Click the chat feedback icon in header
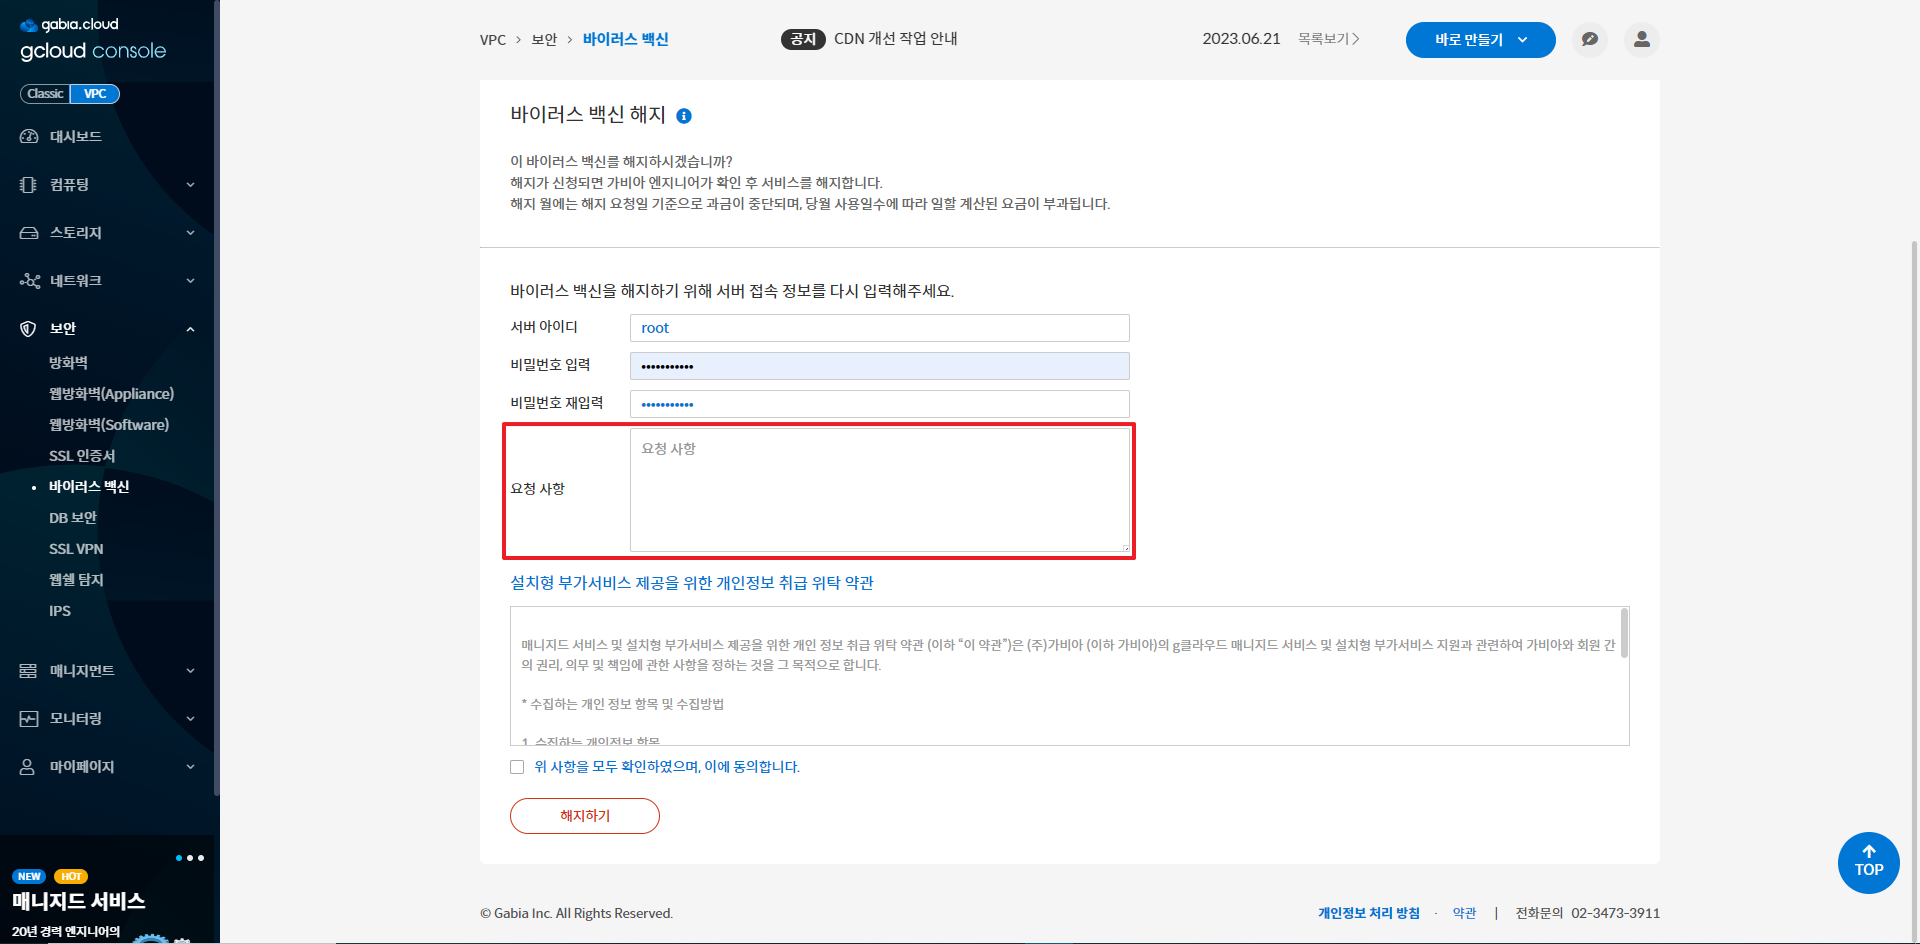1920x944 pixels. pos(1589,40)
